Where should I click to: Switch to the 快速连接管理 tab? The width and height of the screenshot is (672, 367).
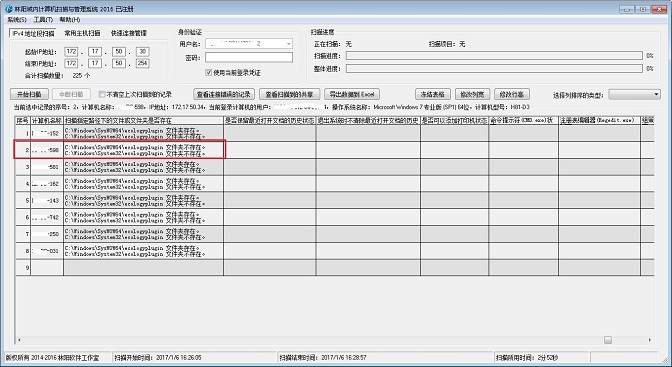[129, 33]
